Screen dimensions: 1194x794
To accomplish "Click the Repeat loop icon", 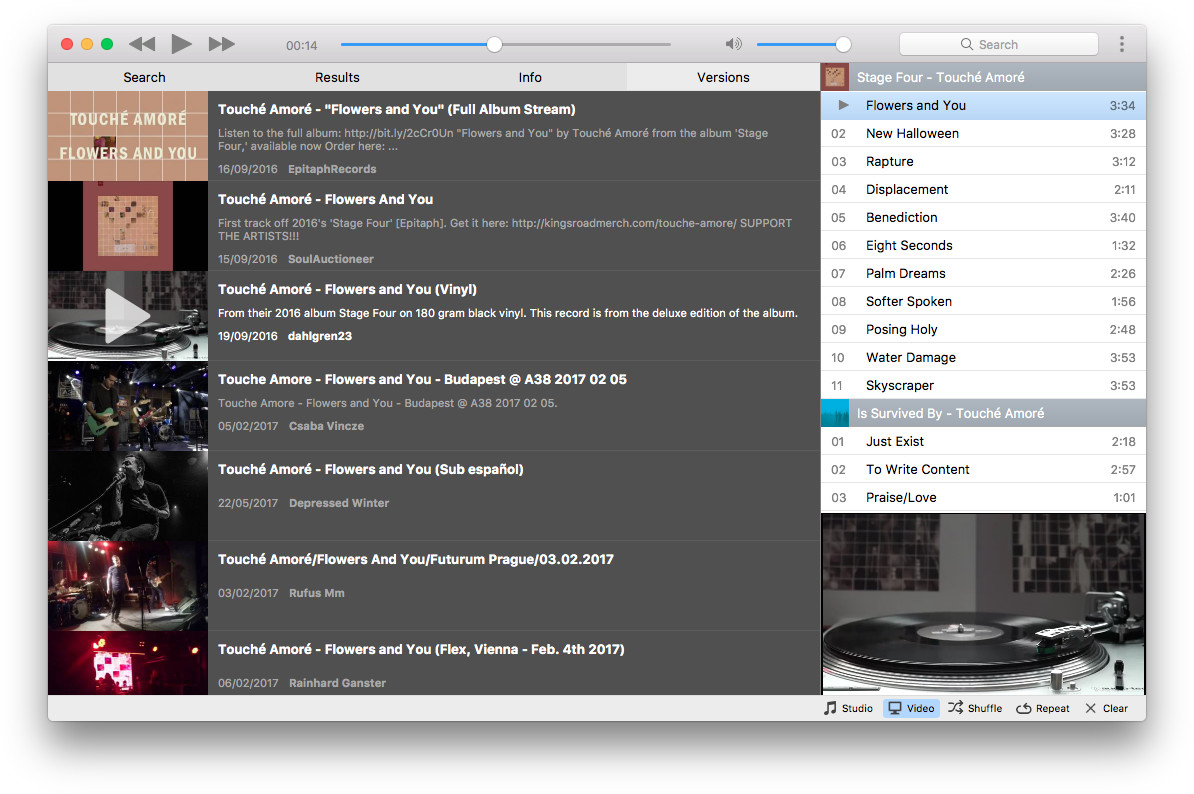I will tap(1023, 708).
